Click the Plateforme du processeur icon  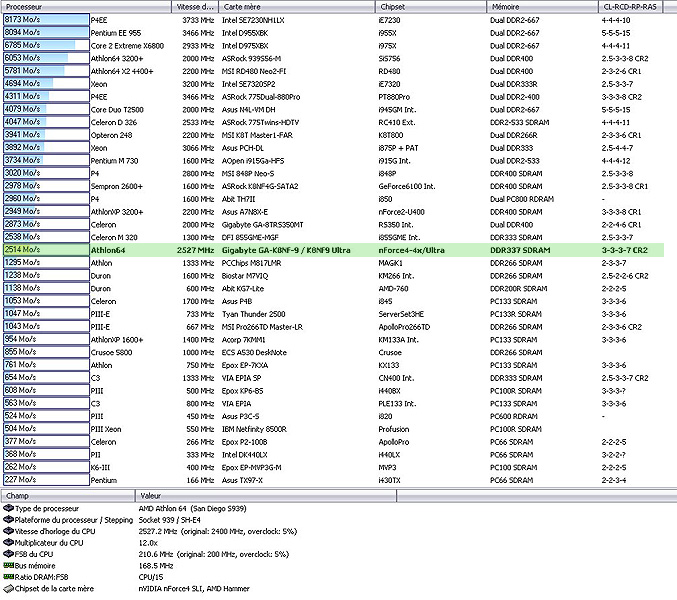(x=8, y=521)
